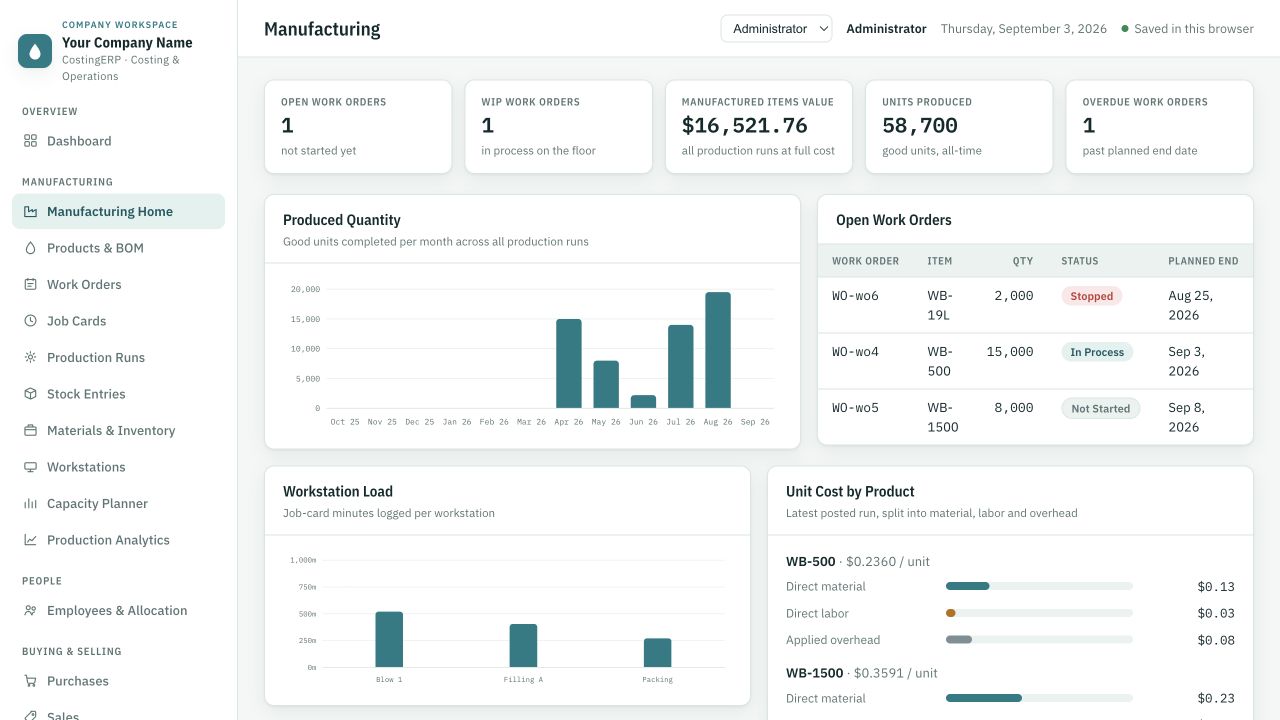Click the Stopped status badge
Screen dimensions: 1280x720
coord(1092,296)
